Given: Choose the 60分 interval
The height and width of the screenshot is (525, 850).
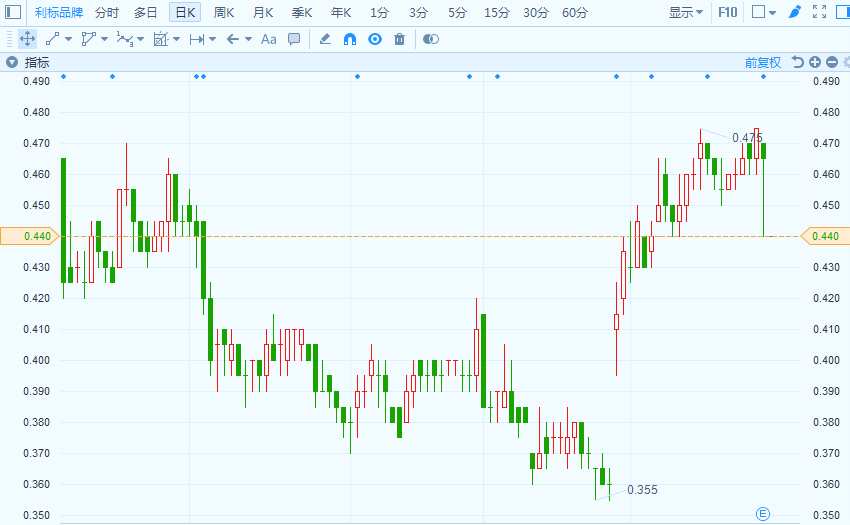Looking at the screenshot, I should click(575, 12).
